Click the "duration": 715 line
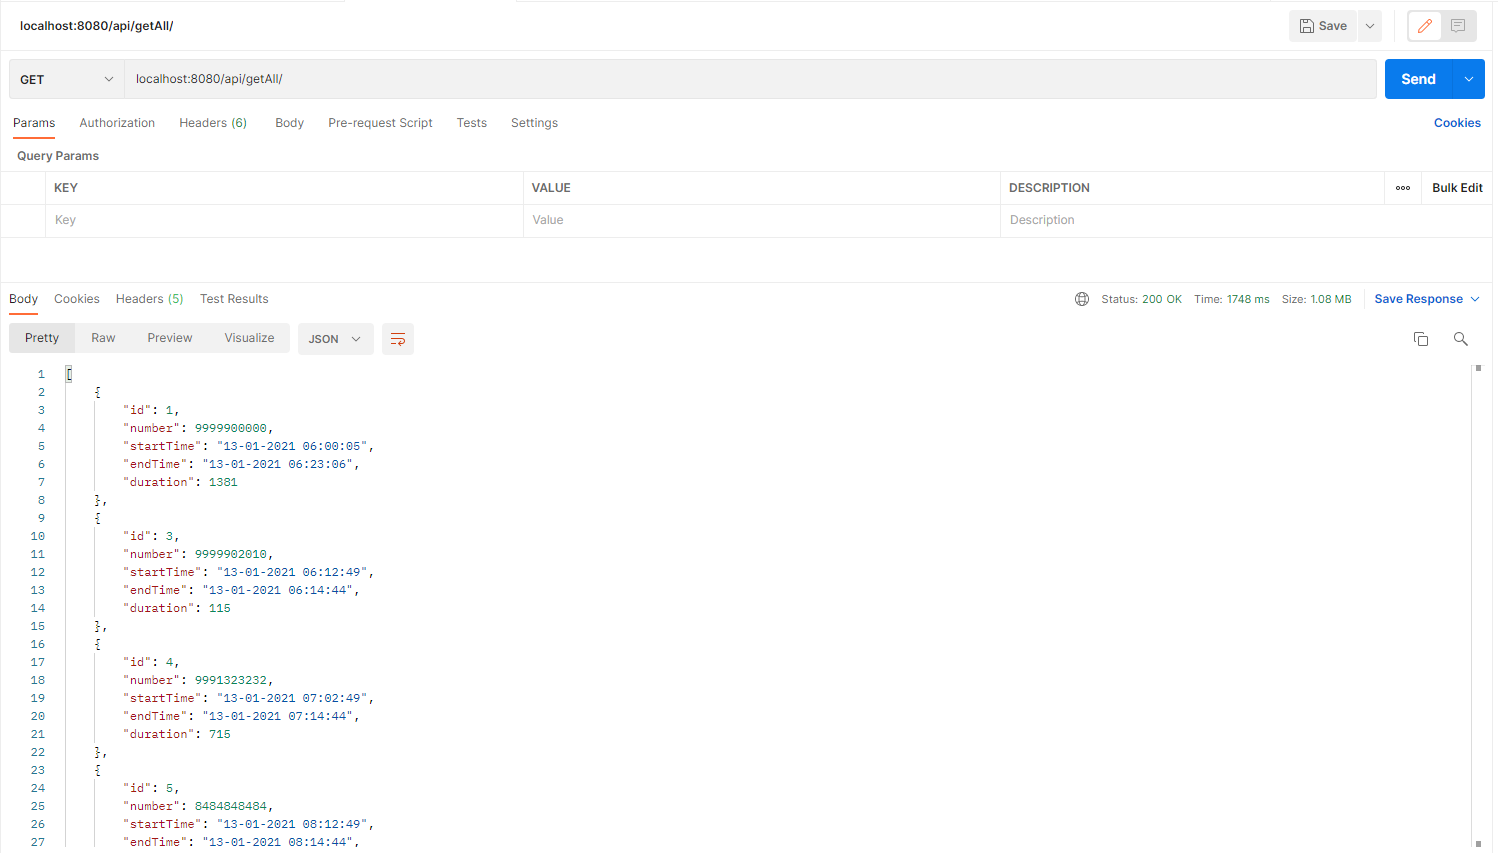Viewport: 1498px width, 853px height. coord(177,734)
